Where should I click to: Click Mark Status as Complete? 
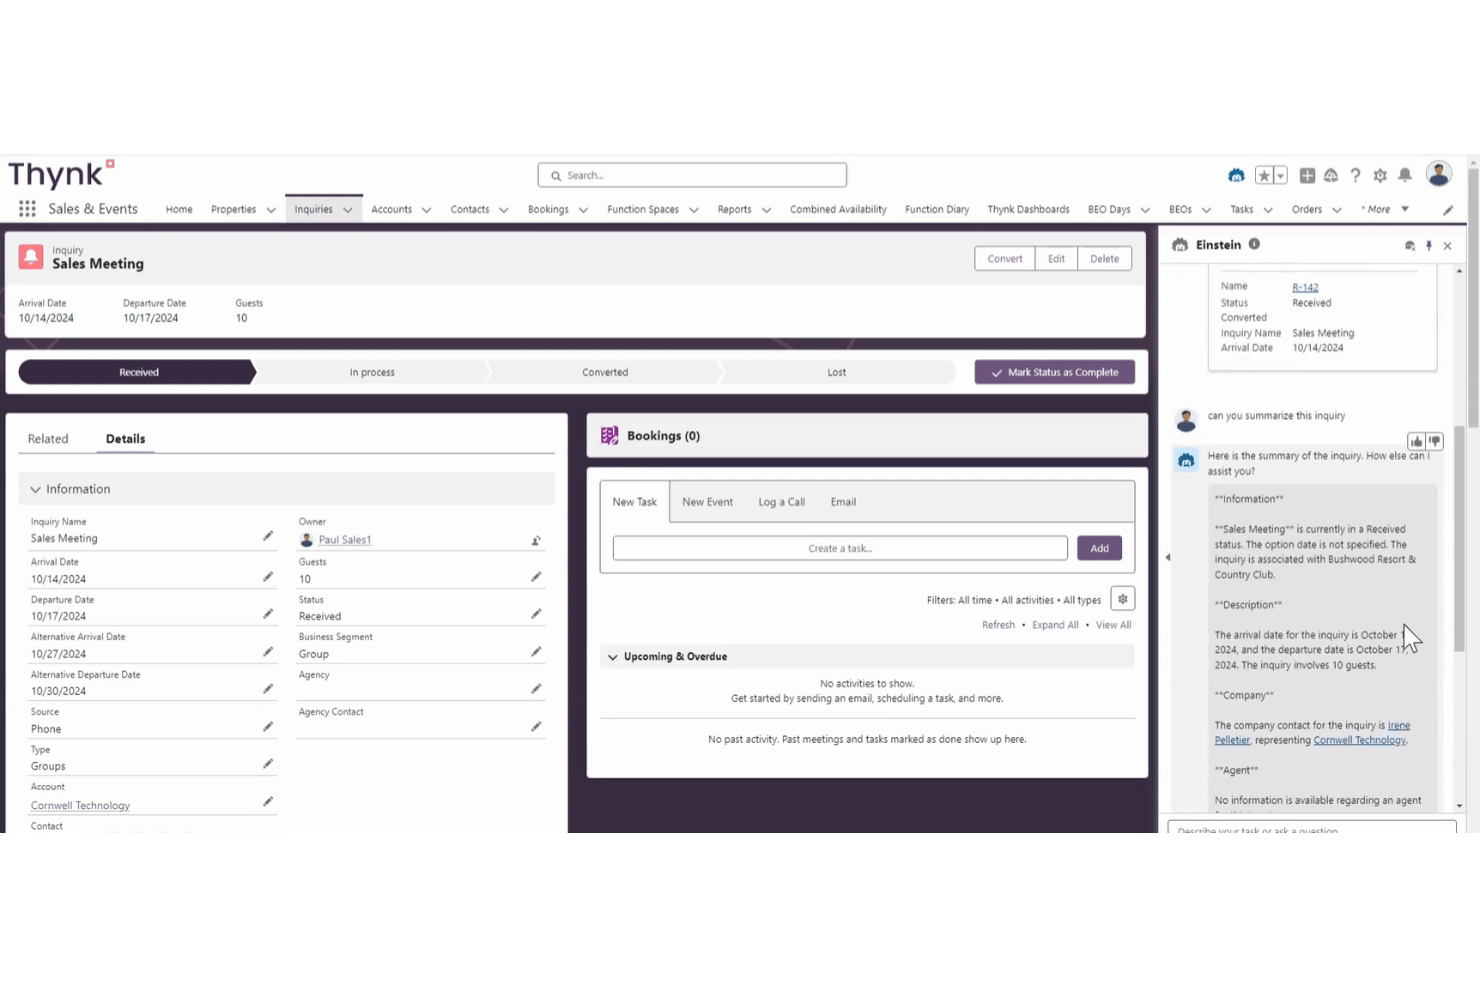1055,372
